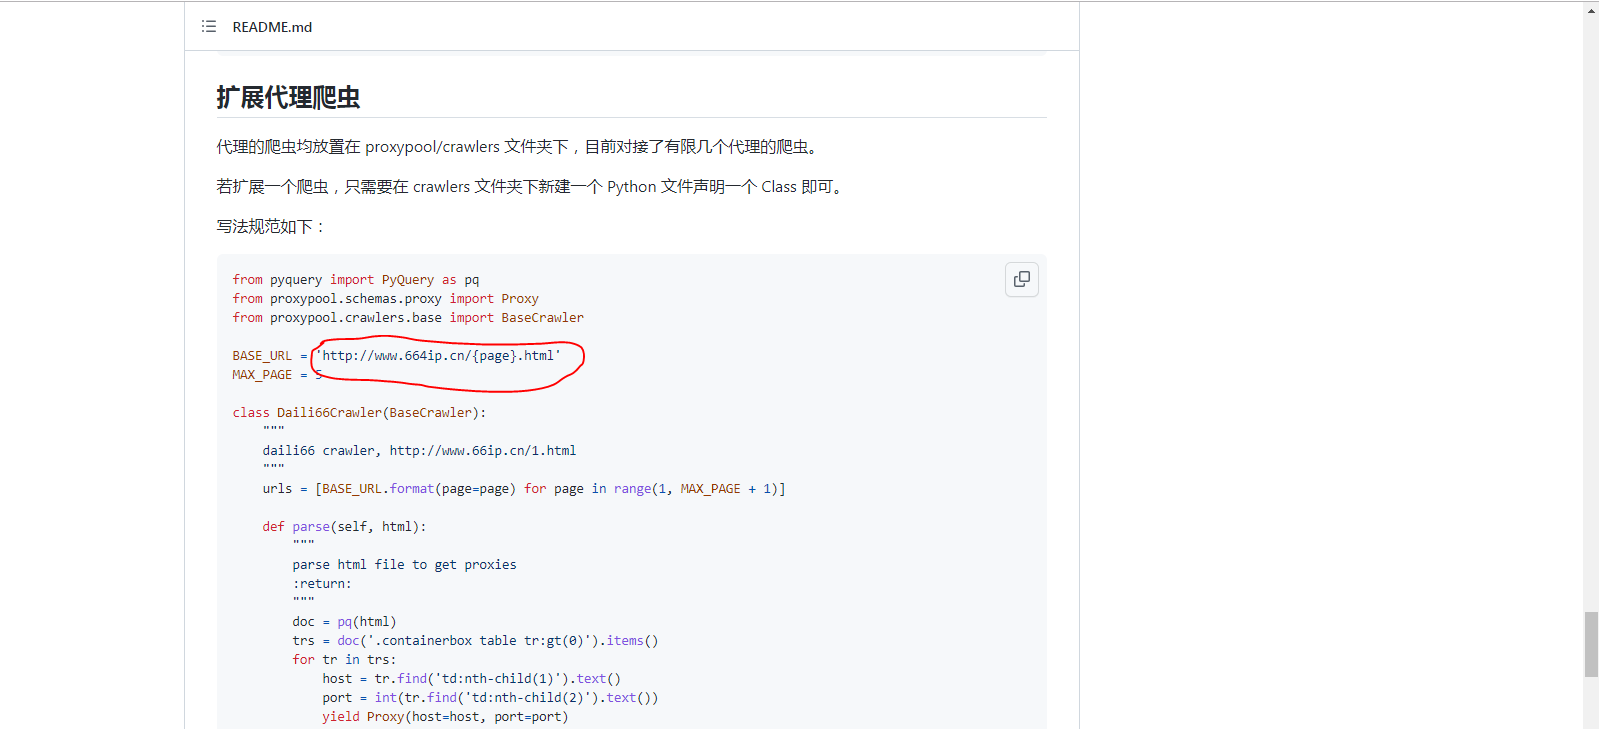Click the 'urls = [BASE_URL.format' line
1599x729 pixels.
coord(524,489)
